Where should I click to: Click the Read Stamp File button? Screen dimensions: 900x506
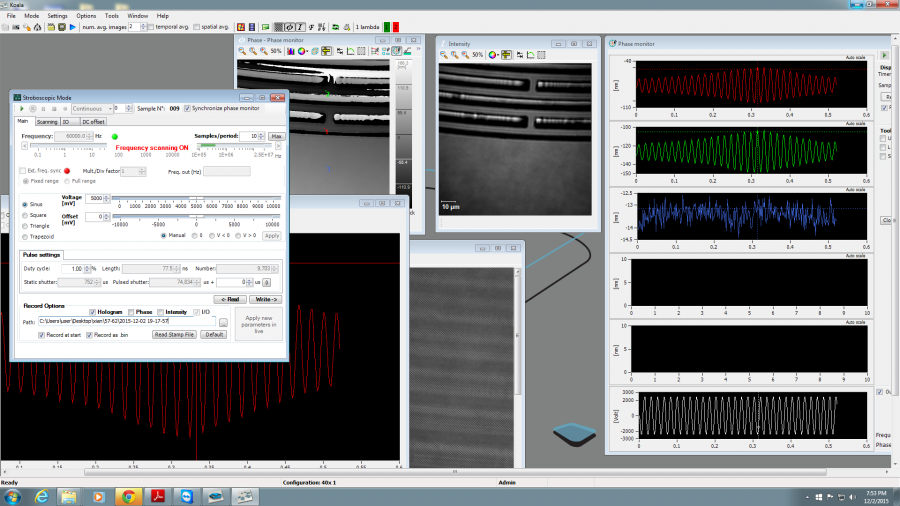(174, 335)
